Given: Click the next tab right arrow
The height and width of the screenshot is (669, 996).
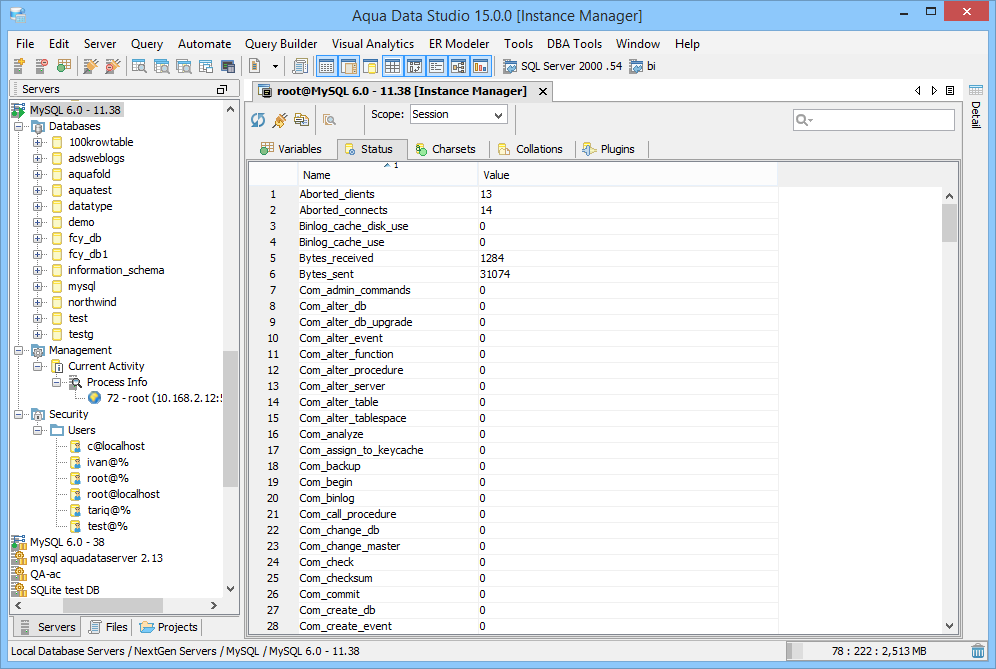Looking at the screenshot, I should pyautogui.click(x=934, y=91).
